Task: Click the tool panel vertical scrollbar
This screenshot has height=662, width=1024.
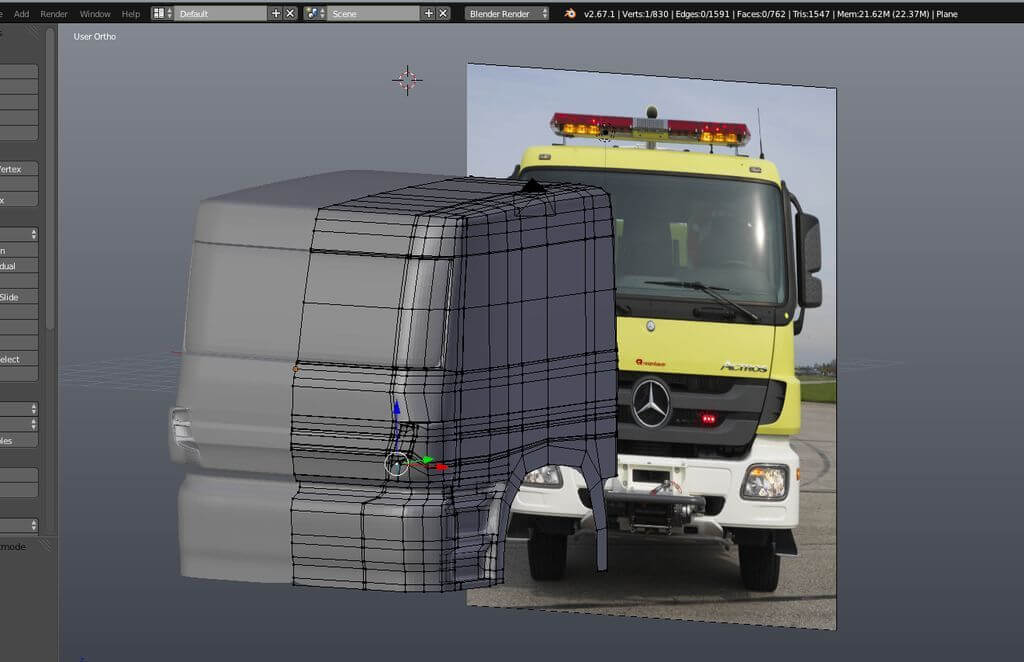Action: 50,200
